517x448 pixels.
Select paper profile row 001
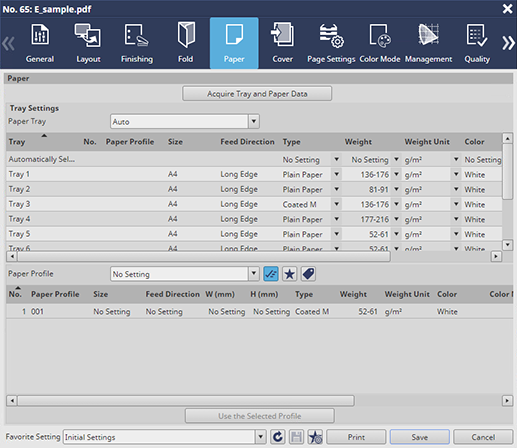tap(259, 312)
